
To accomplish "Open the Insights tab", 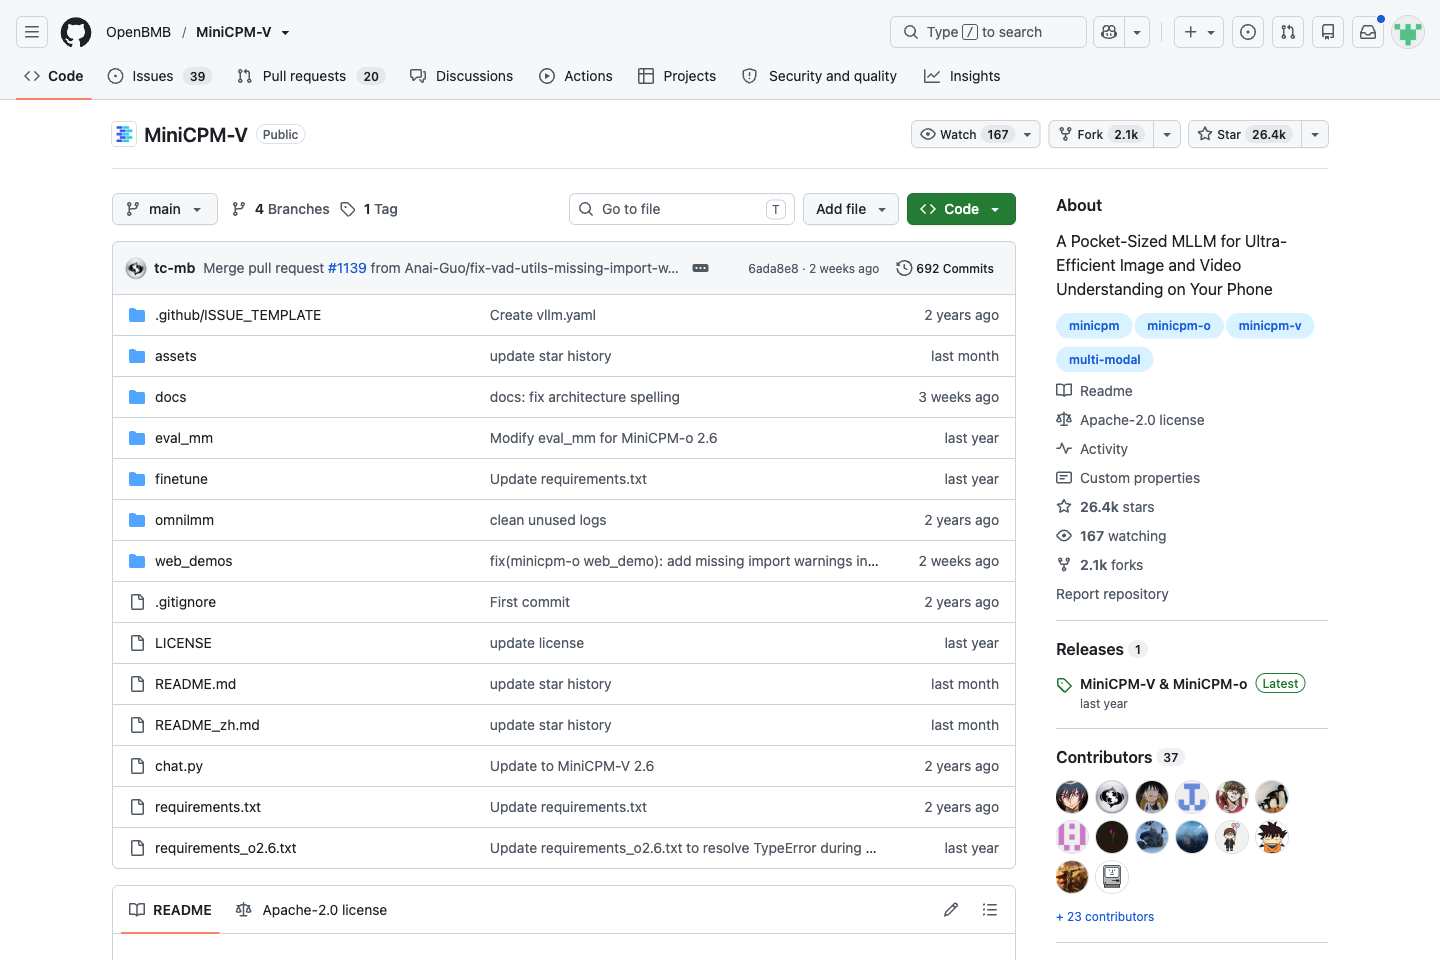I will coord(962,76).
